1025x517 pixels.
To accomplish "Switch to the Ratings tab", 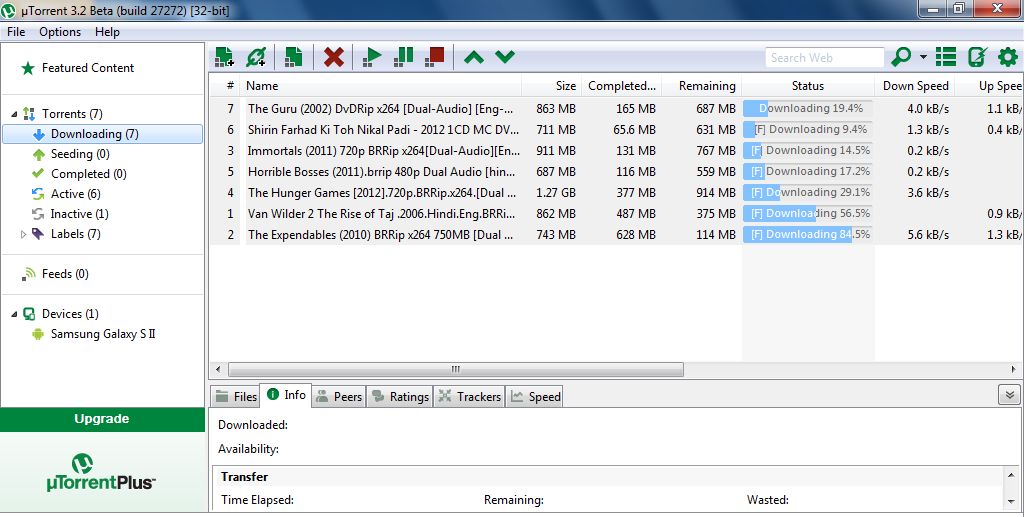I will [400, 397].
